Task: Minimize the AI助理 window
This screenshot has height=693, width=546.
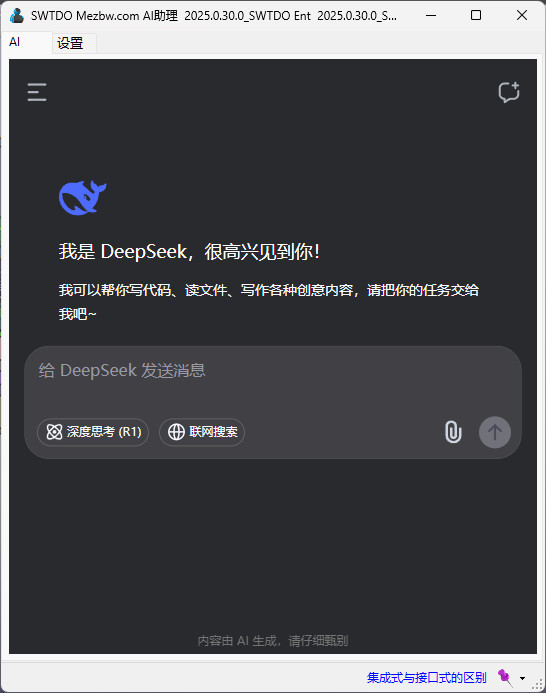Action: (431, 15)
